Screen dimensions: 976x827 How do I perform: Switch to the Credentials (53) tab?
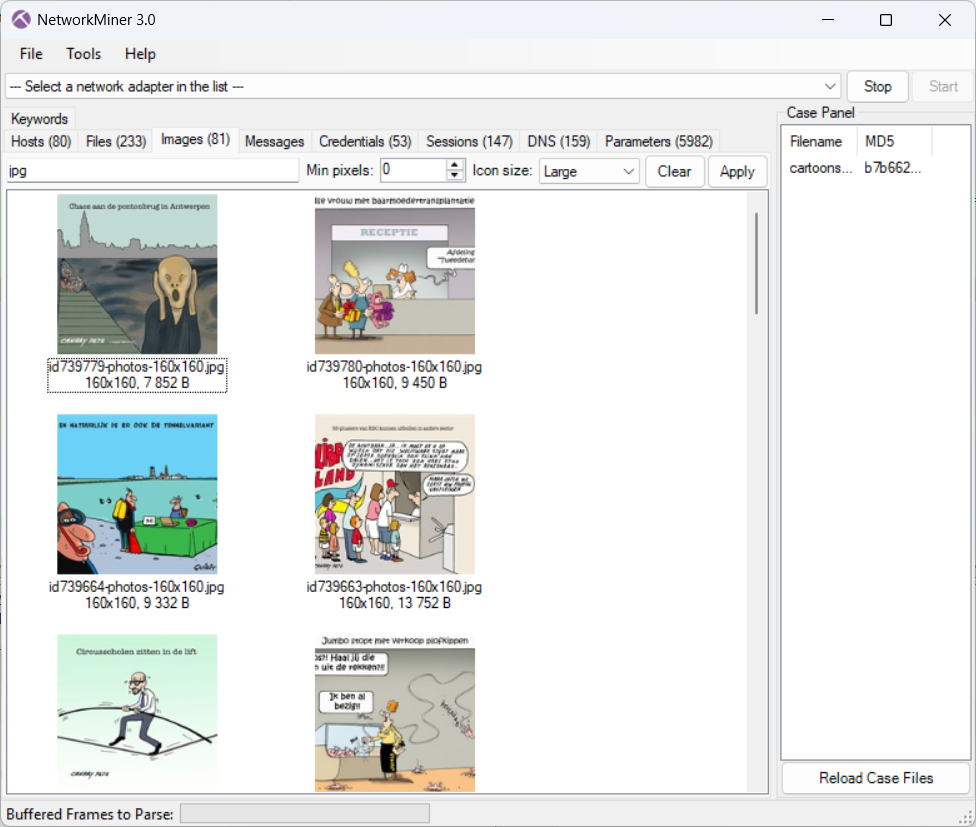coord(365,141)
